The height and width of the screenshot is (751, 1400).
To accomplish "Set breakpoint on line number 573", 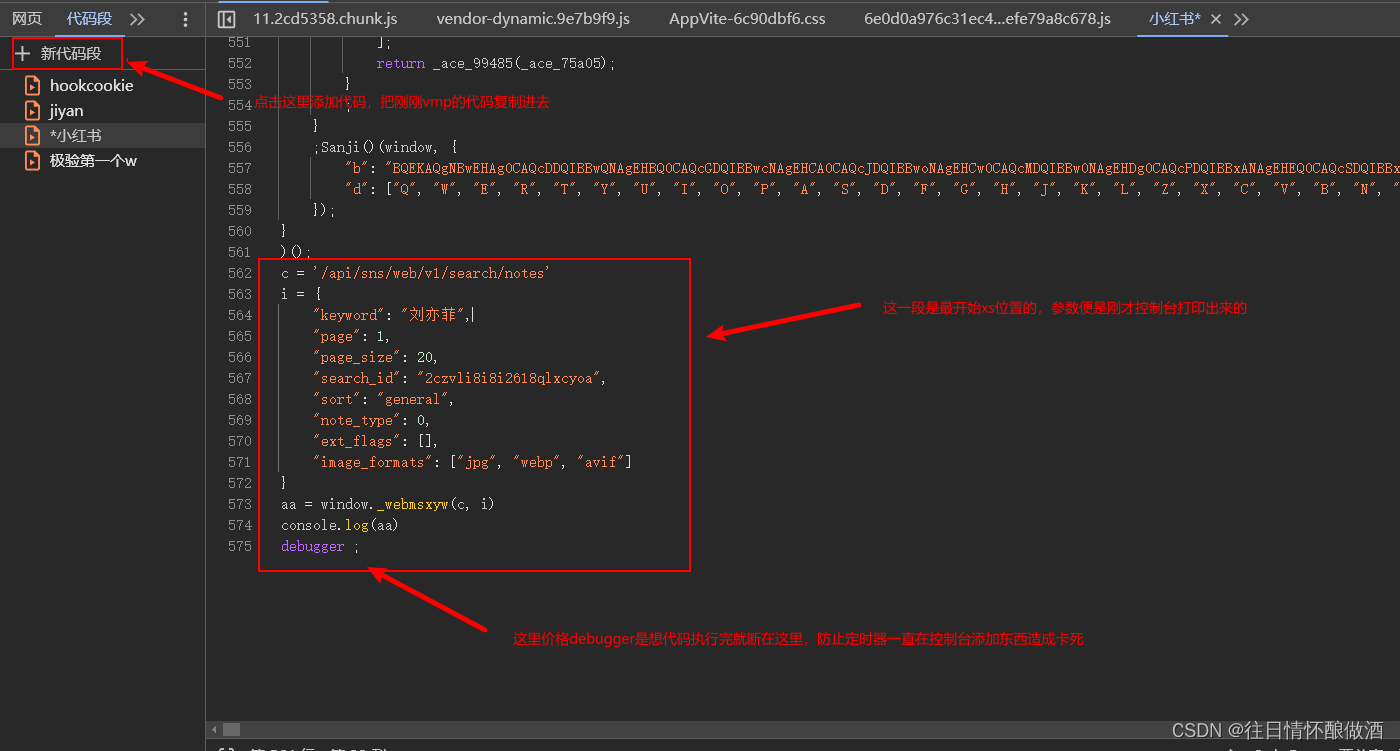I will [240, 504].
